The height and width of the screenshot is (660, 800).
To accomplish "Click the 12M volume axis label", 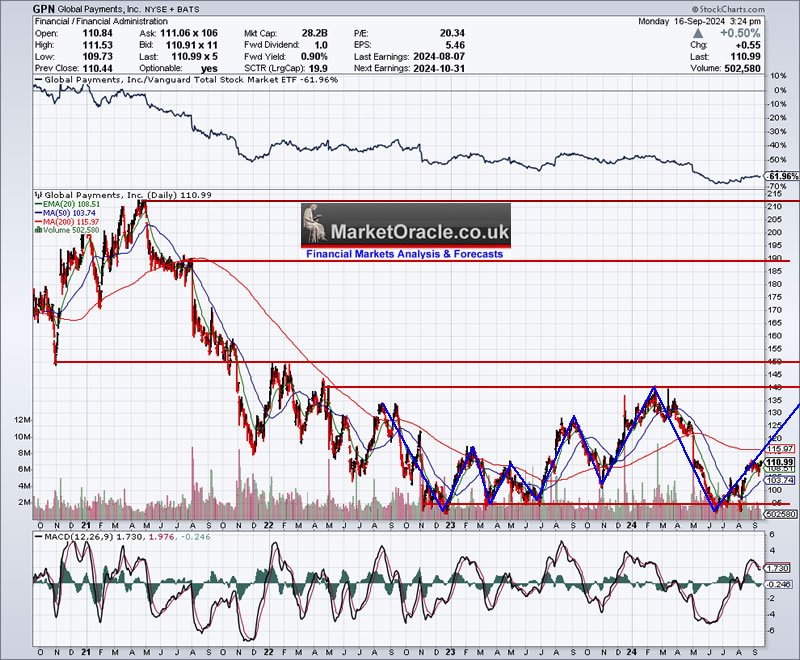I will click(x=23, y=420).
